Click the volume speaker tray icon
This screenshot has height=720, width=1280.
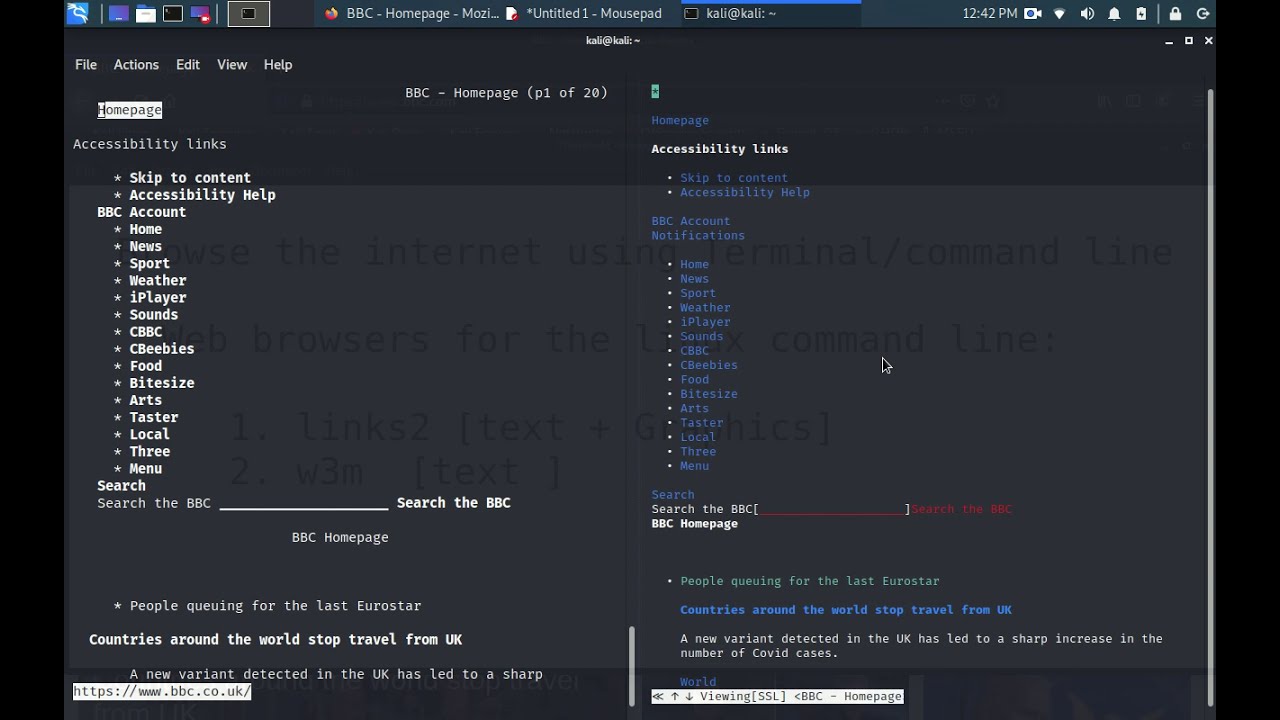click(x=1088, y=13)
